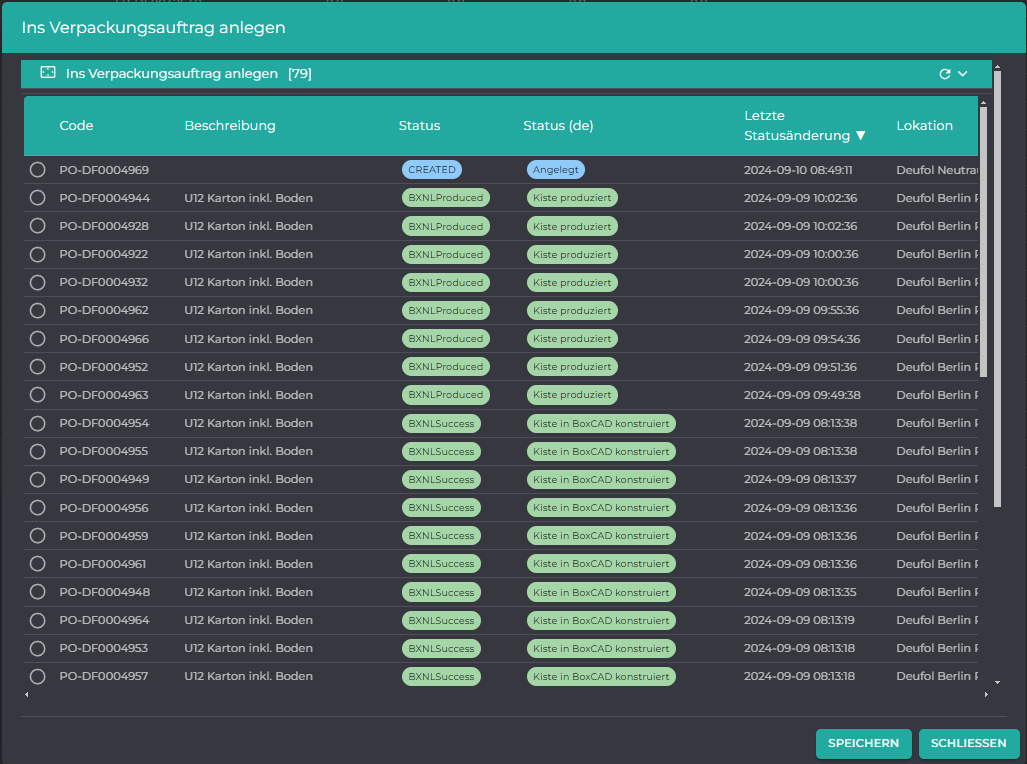Image resolution: width=1027 pixels, height=764 pixels.
Task: Click the code PO-DF0004952
Action: (x=103, y=367)
